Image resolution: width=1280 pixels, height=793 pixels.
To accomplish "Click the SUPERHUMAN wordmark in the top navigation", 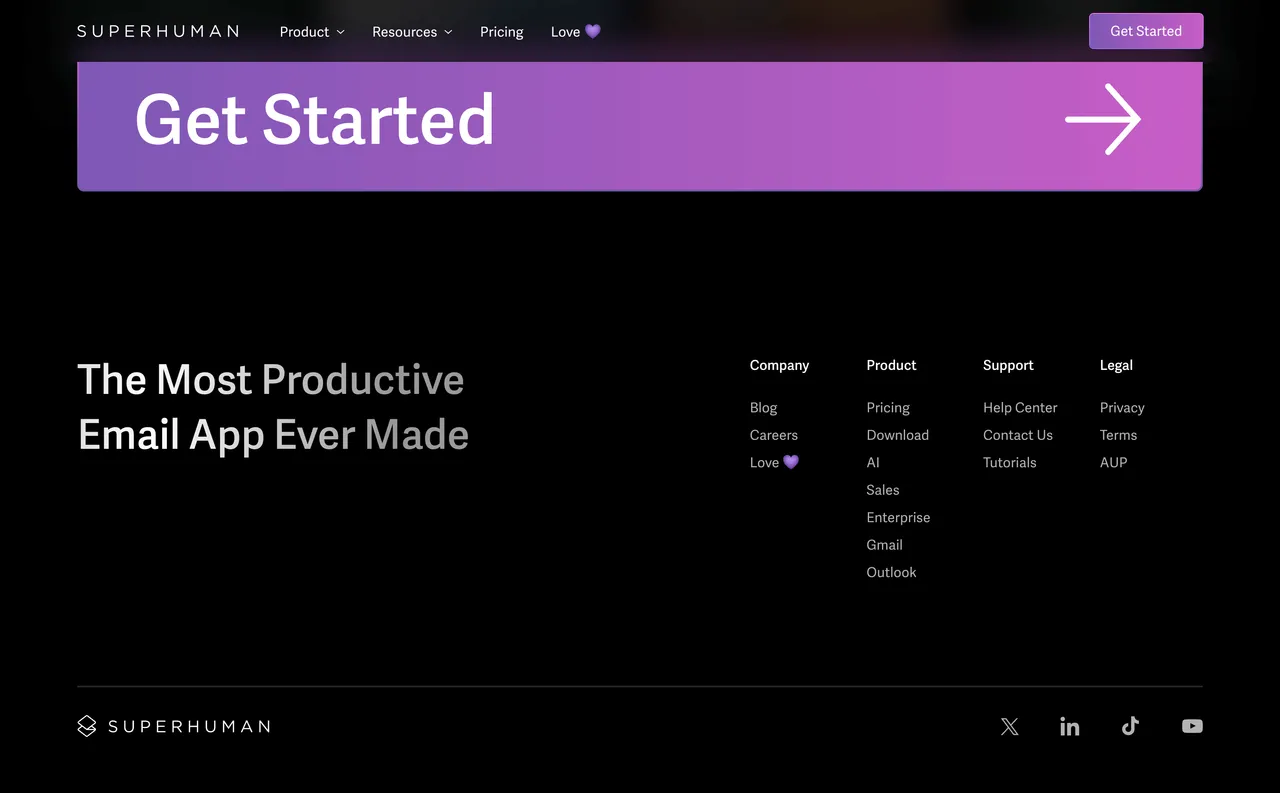I will pos(157,31).
